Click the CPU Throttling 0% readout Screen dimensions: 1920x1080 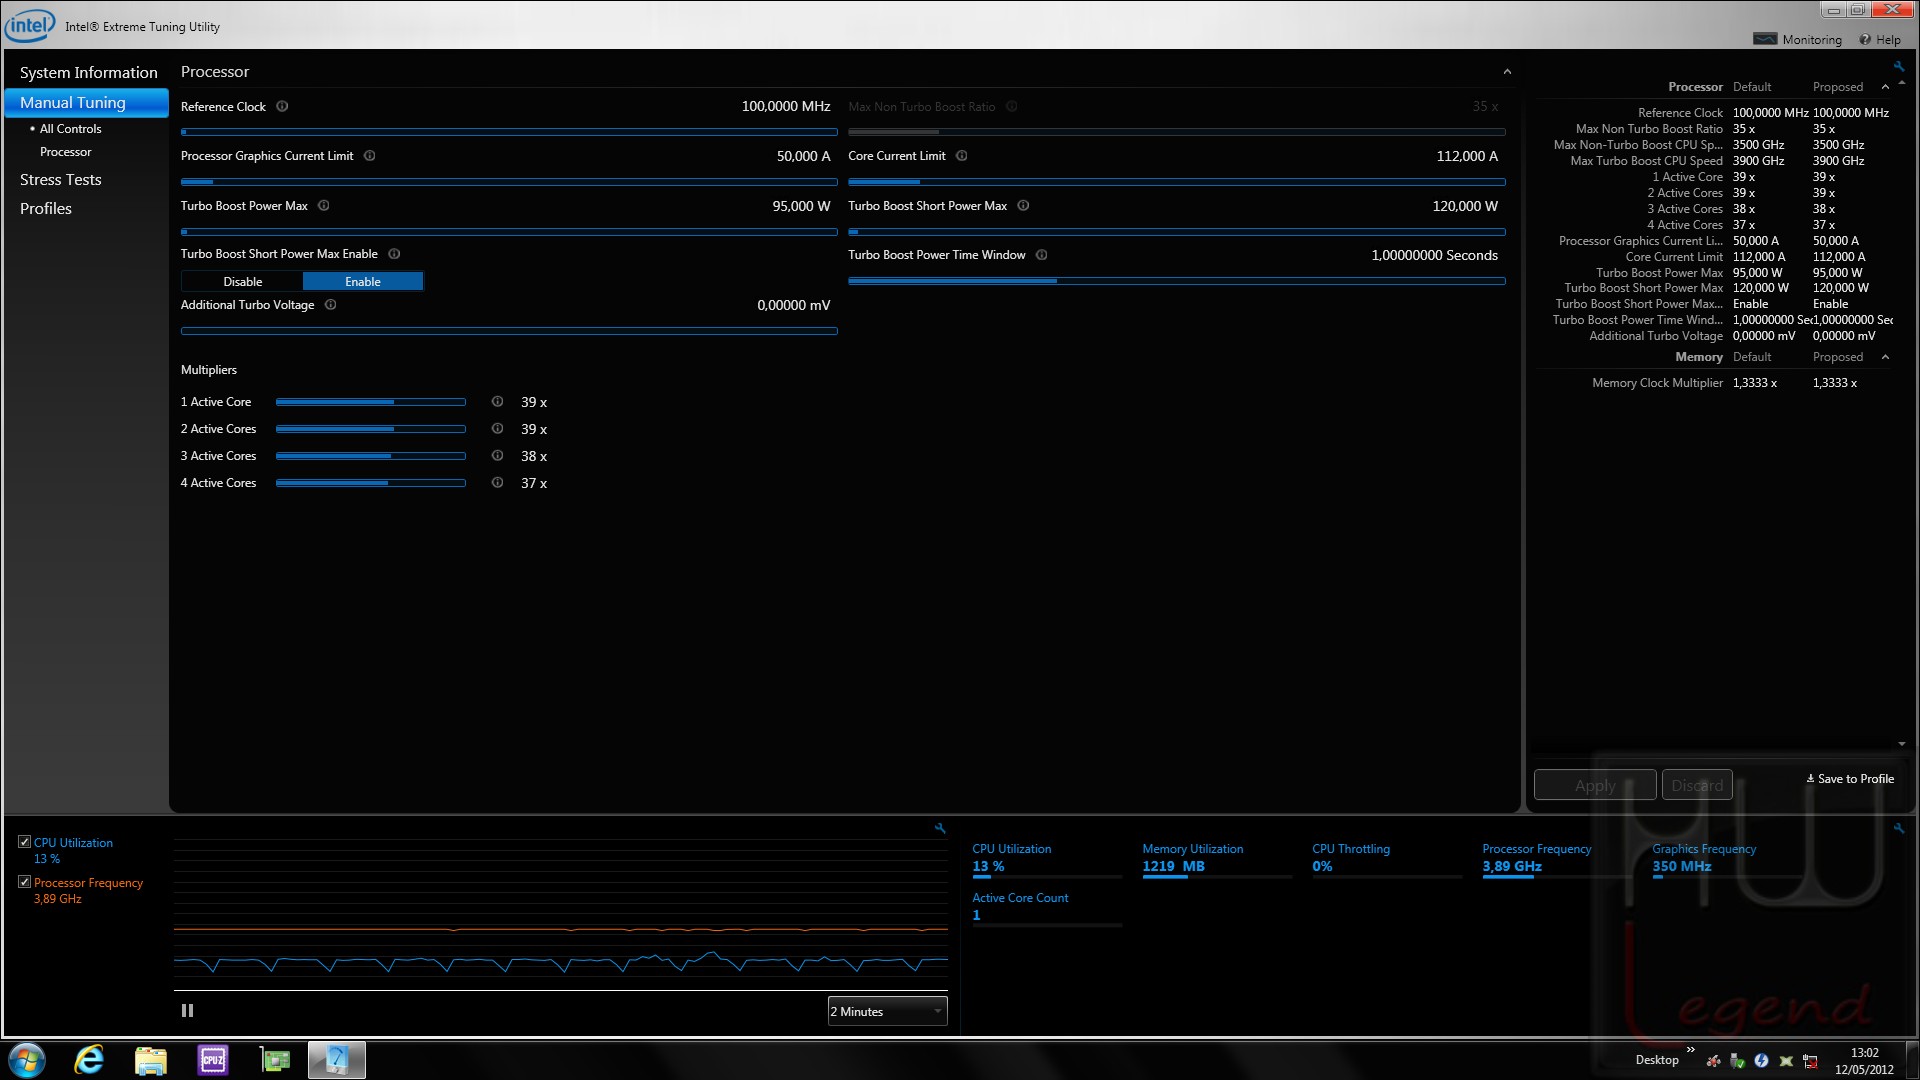pos(1322,866)
